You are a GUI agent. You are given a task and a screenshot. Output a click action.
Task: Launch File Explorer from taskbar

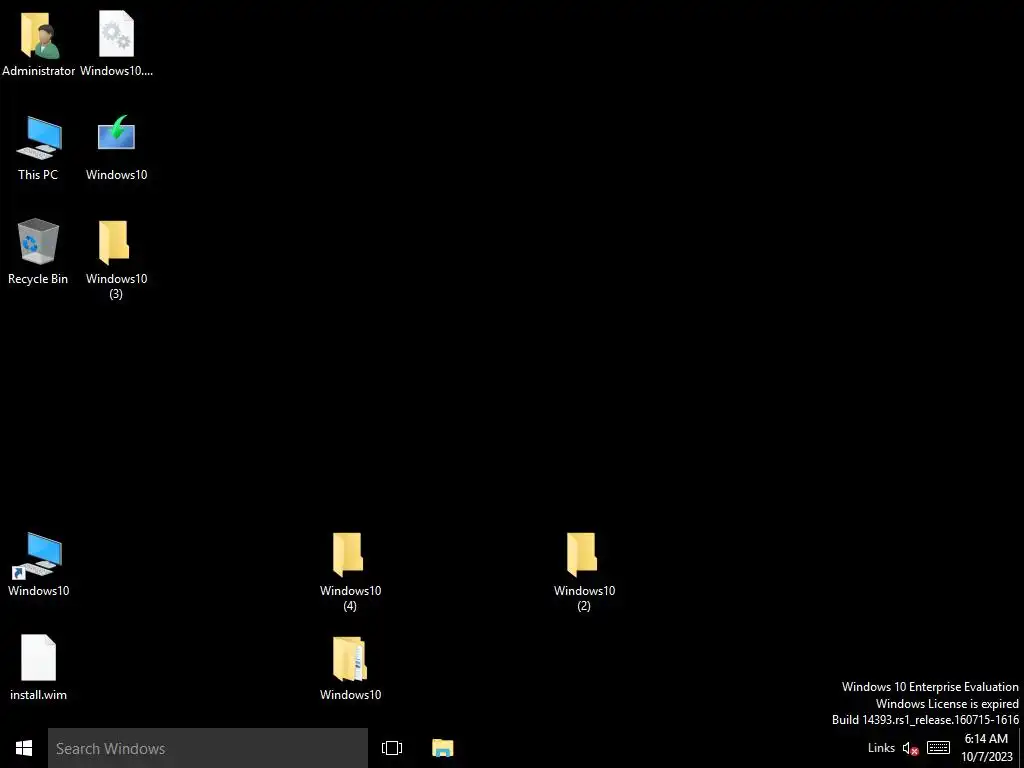click(443, 748)
